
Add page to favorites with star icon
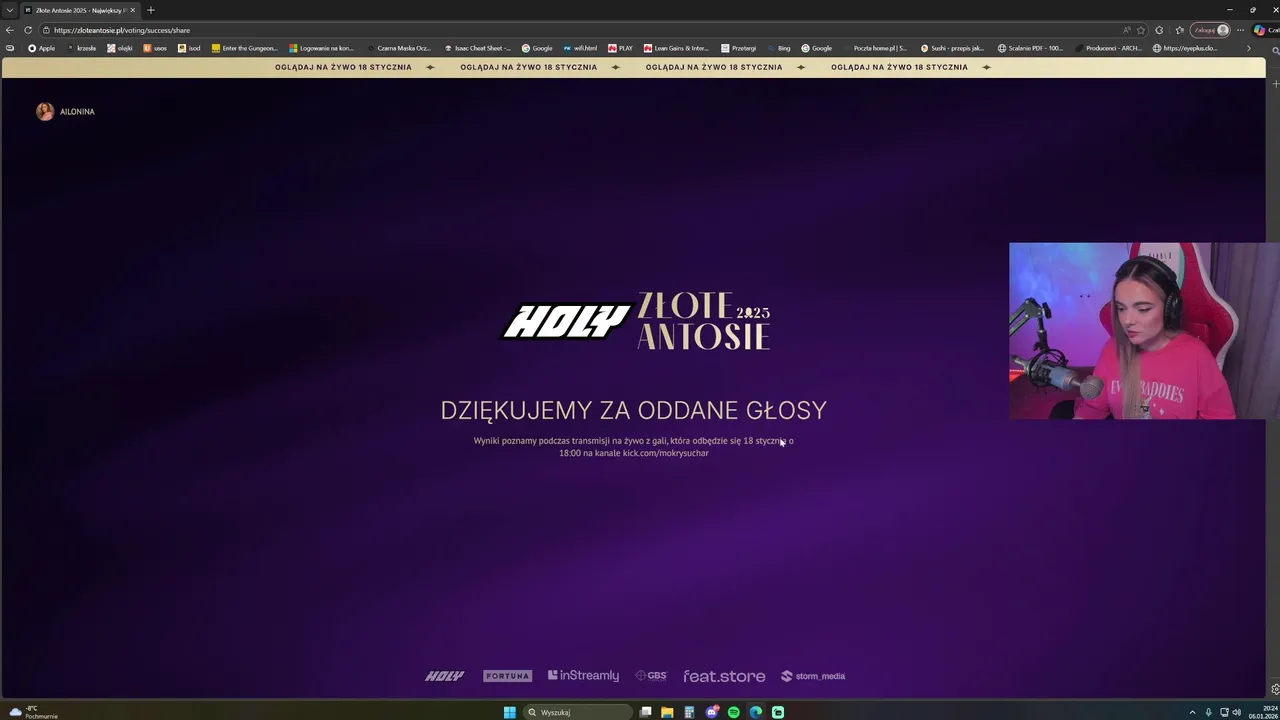[1141, 30]
